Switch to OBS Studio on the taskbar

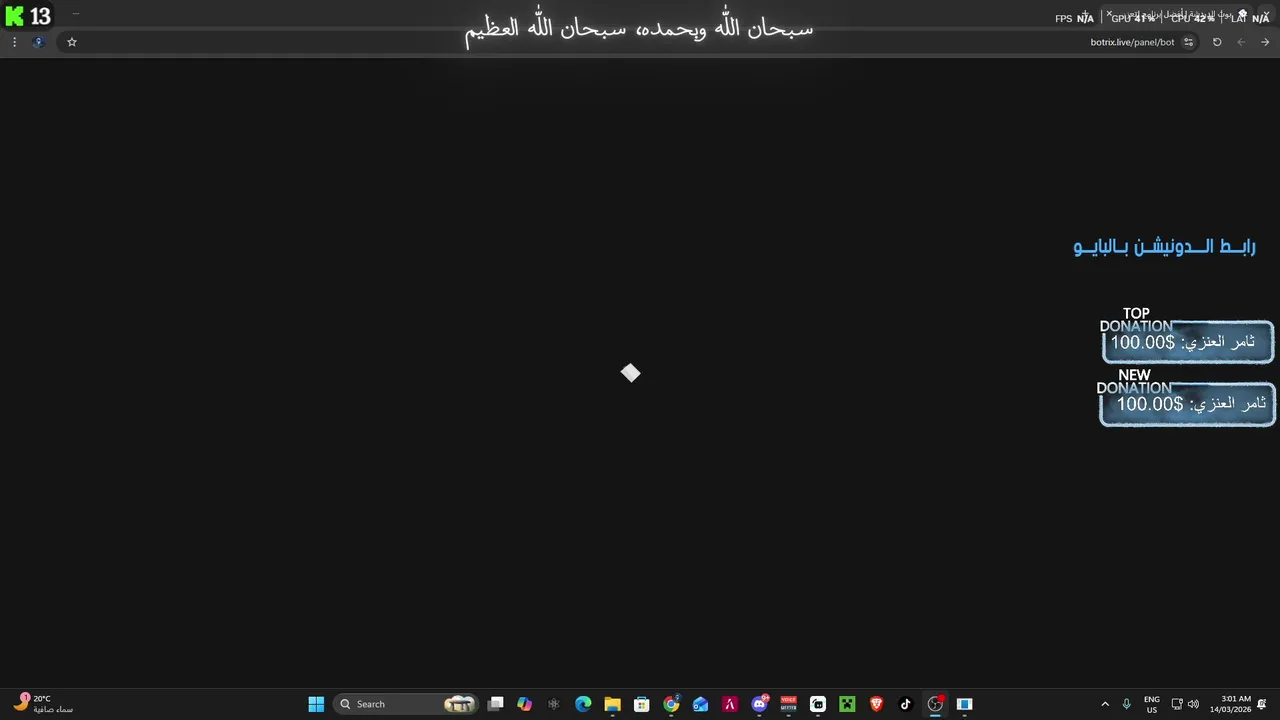point(935,704)
